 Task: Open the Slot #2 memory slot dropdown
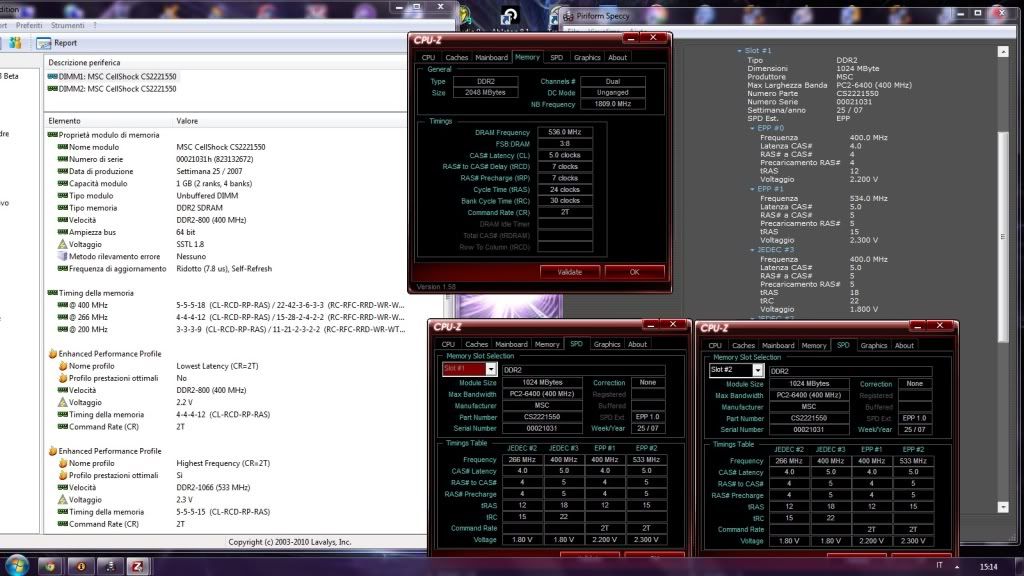(757, 369)
